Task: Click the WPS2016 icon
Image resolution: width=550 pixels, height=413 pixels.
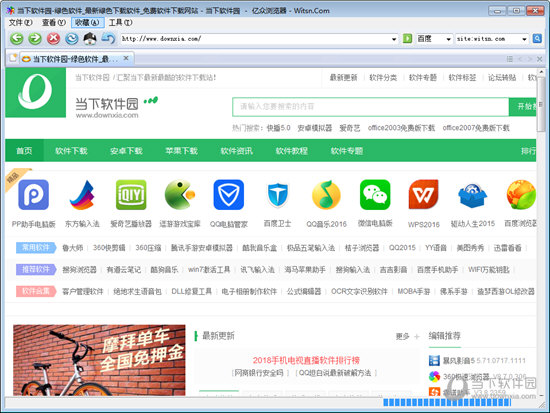Action: pos(424,195)
